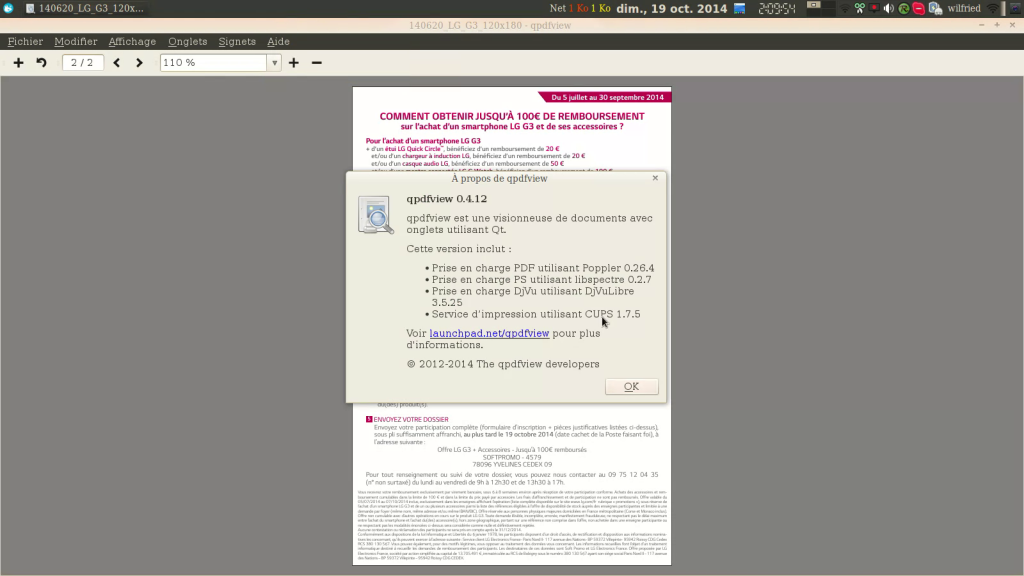
Task: Click the zoom in plus icon
Action: 294,63
